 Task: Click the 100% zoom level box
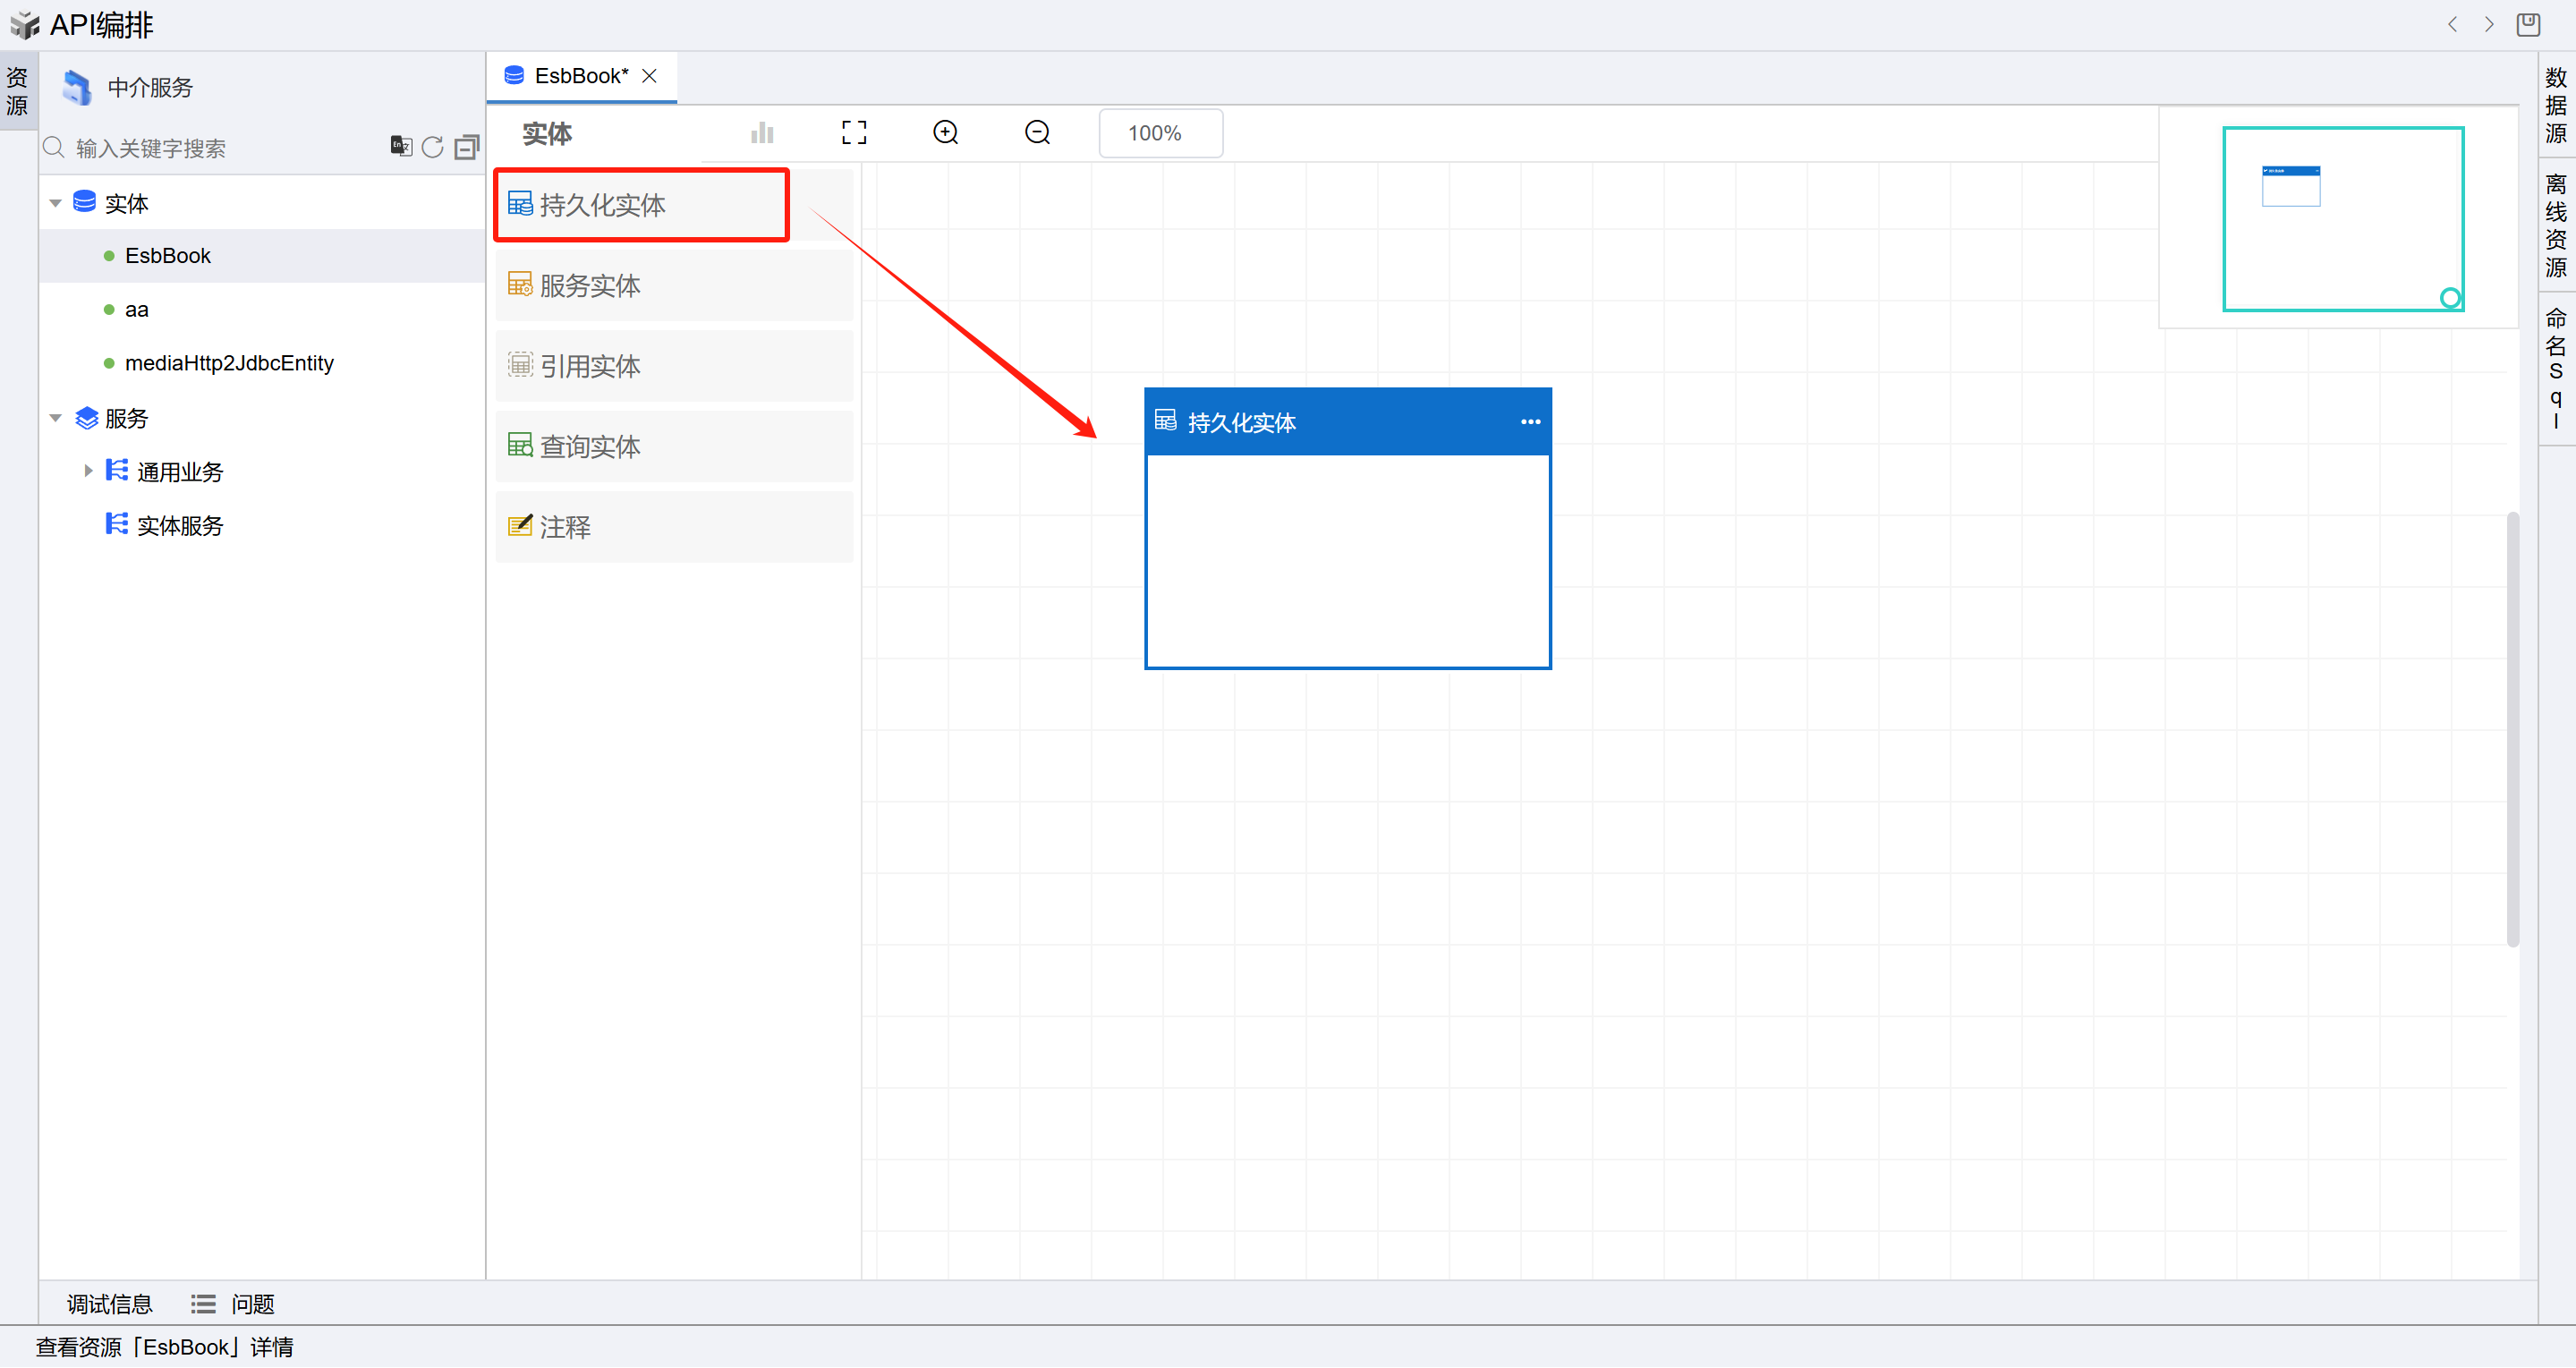pyautogui.click(x=1159, y=133)
